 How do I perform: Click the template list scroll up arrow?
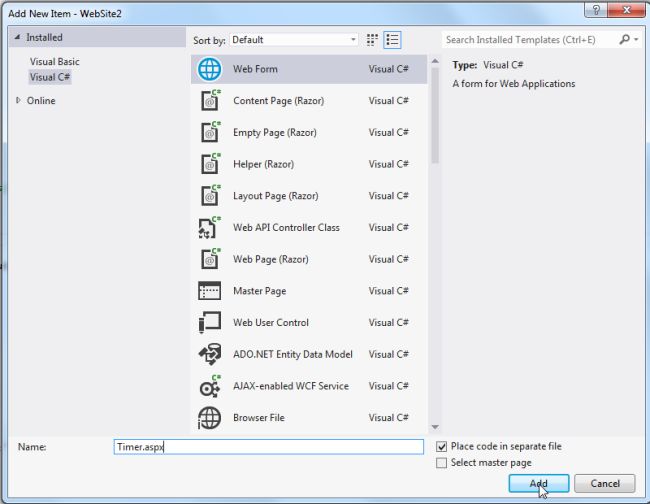[435, 61]
